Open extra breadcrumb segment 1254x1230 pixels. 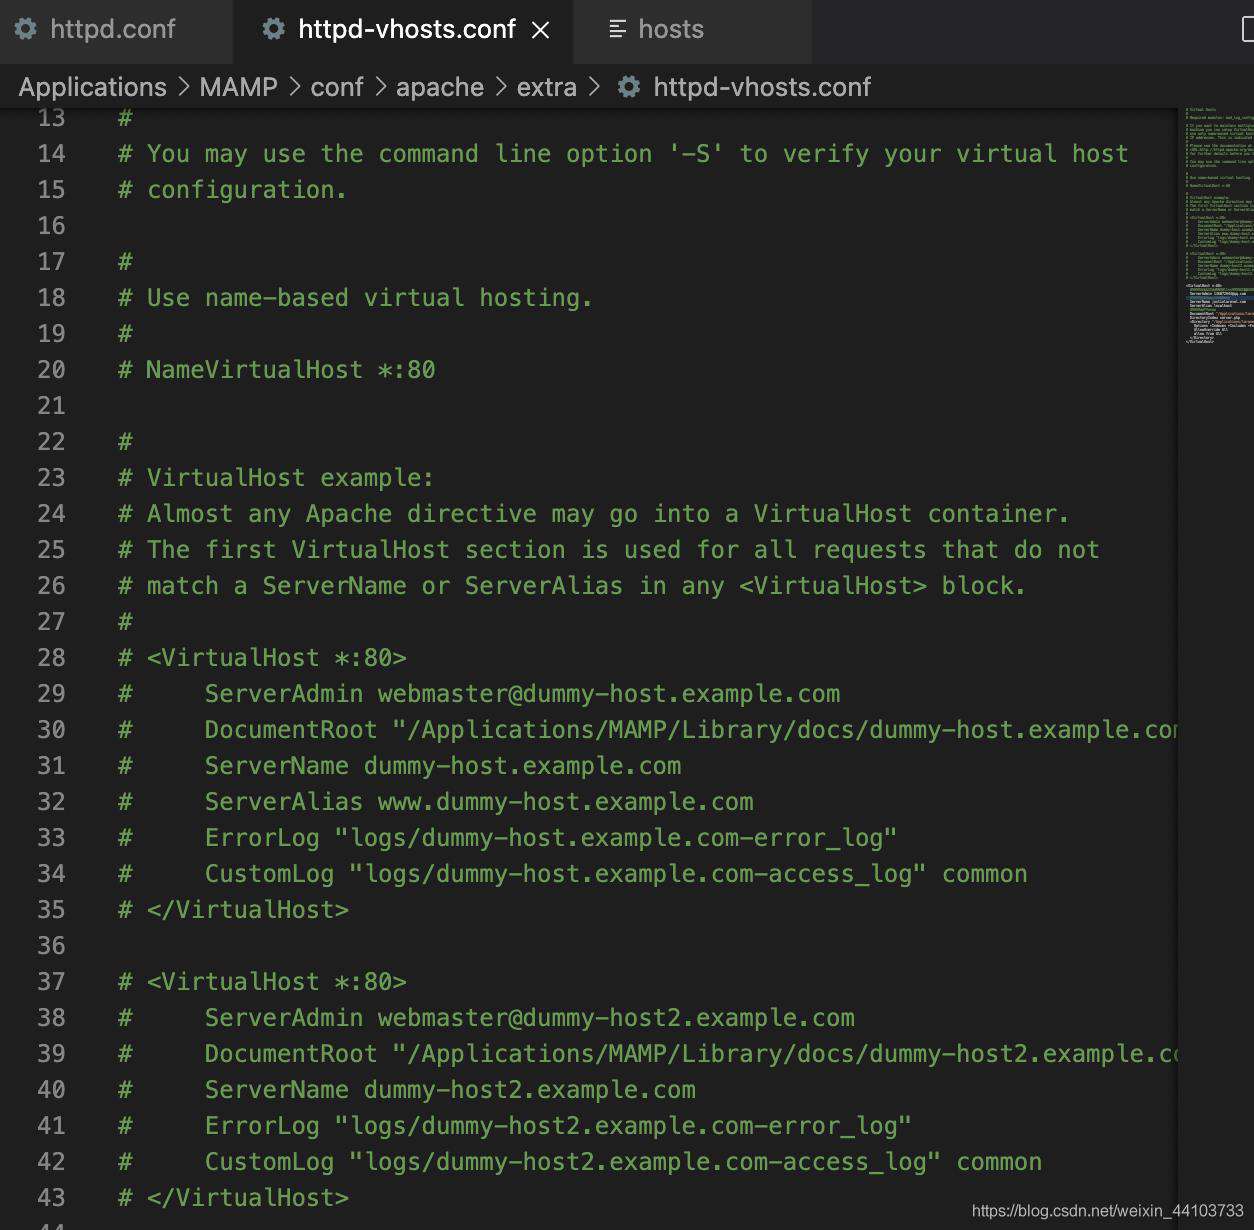(547, 87)
